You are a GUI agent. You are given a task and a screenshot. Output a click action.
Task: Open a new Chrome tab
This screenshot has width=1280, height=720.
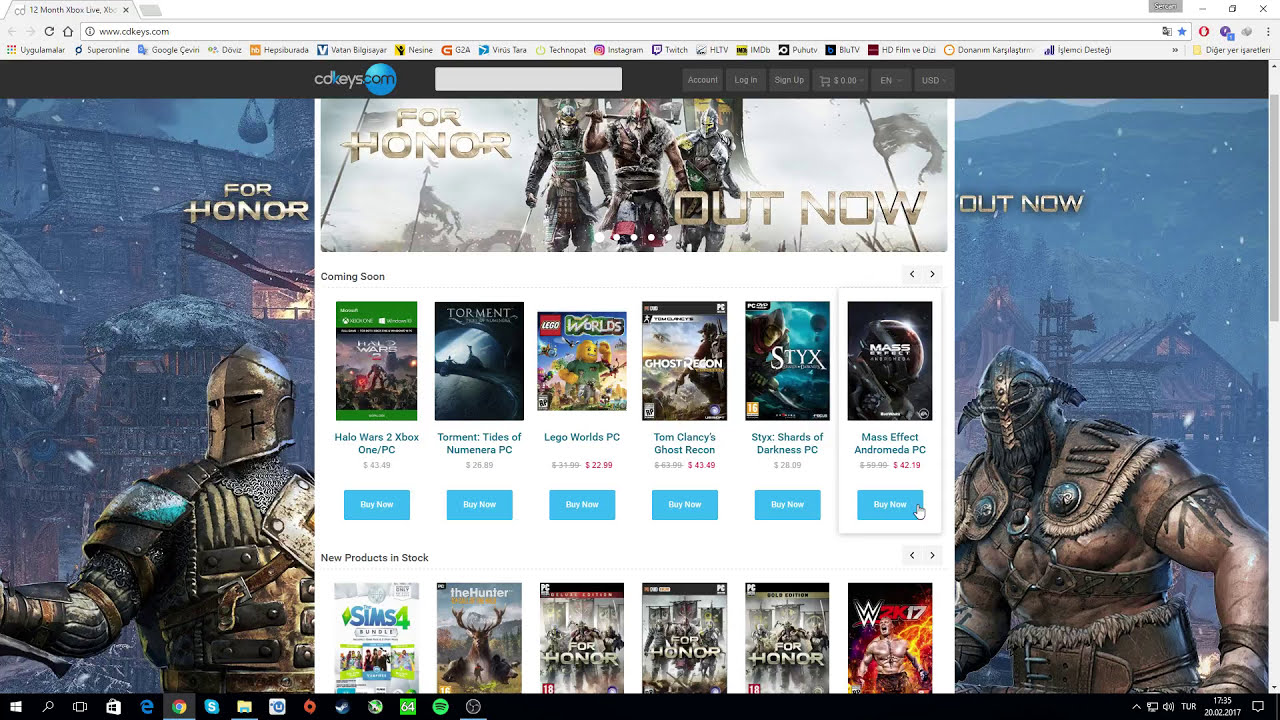coord(150,10)
